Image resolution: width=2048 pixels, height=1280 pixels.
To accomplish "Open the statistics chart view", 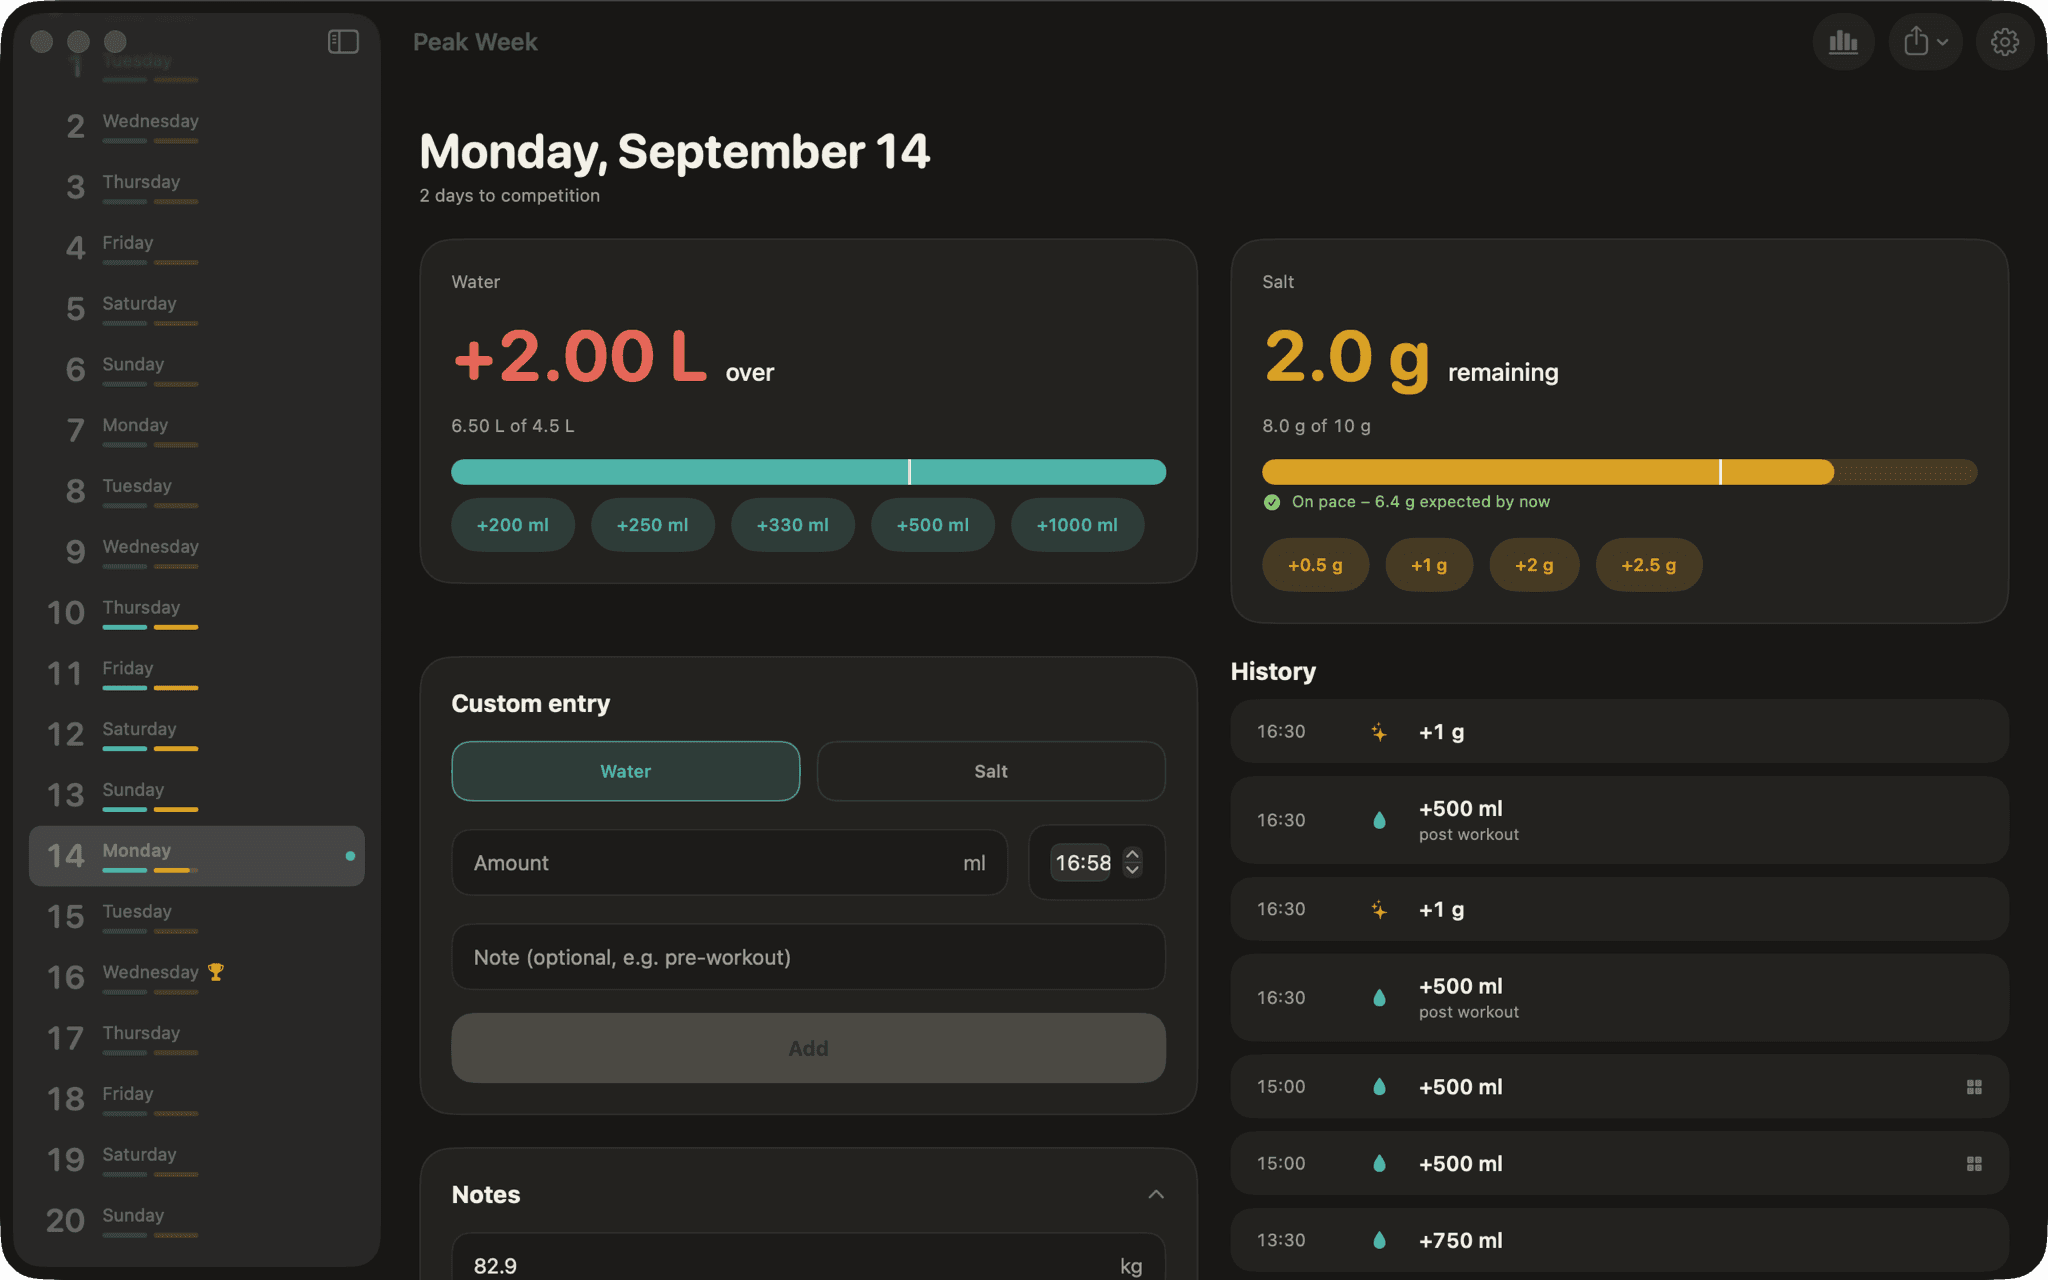I will click(x=1843, y=42).
